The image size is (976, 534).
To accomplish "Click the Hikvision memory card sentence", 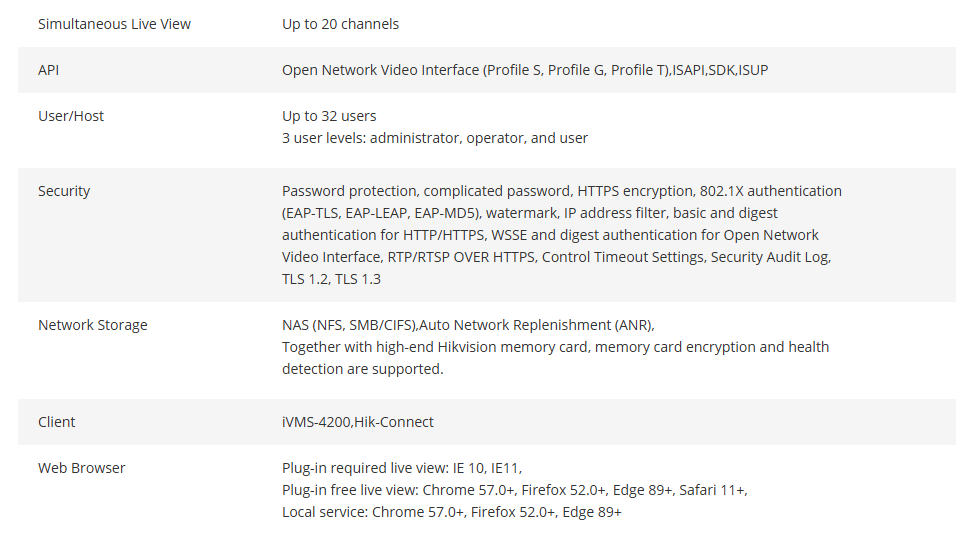I will click(555, 358).
